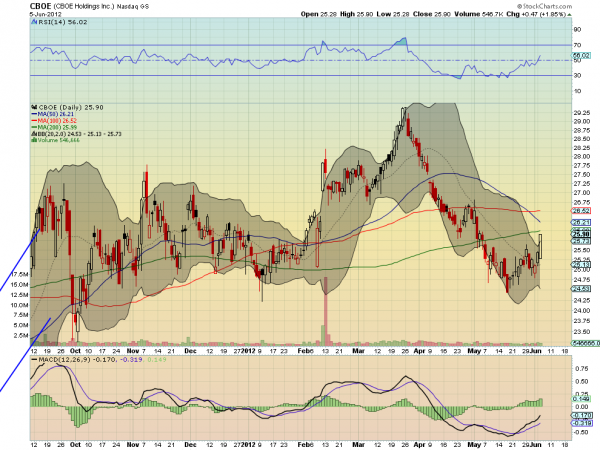
Task: Click the "5-Jun-2012" chart date
Action: pyautogui.click(x=46, y=14)
